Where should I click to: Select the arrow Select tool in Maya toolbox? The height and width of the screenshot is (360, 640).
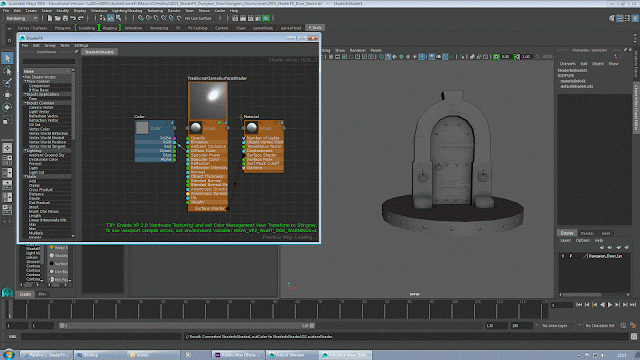[7, 58]
